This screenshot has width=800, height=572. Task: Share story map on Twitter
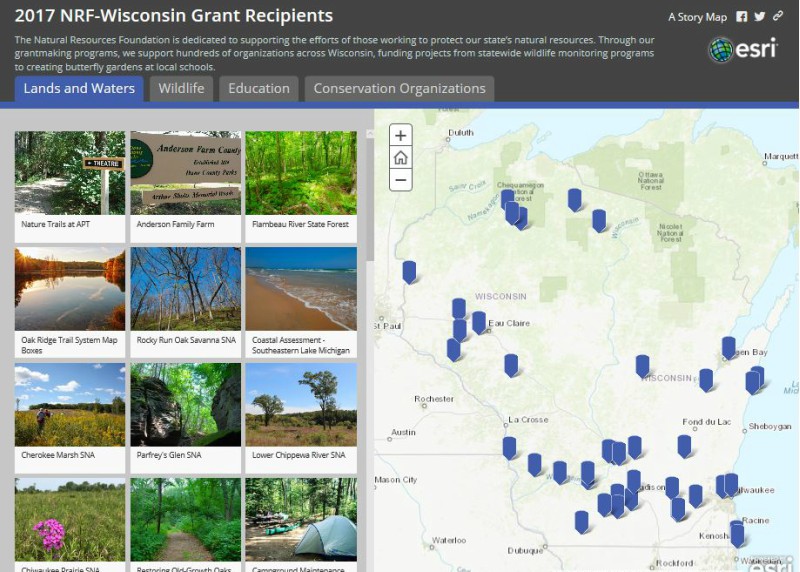point(760,16)
